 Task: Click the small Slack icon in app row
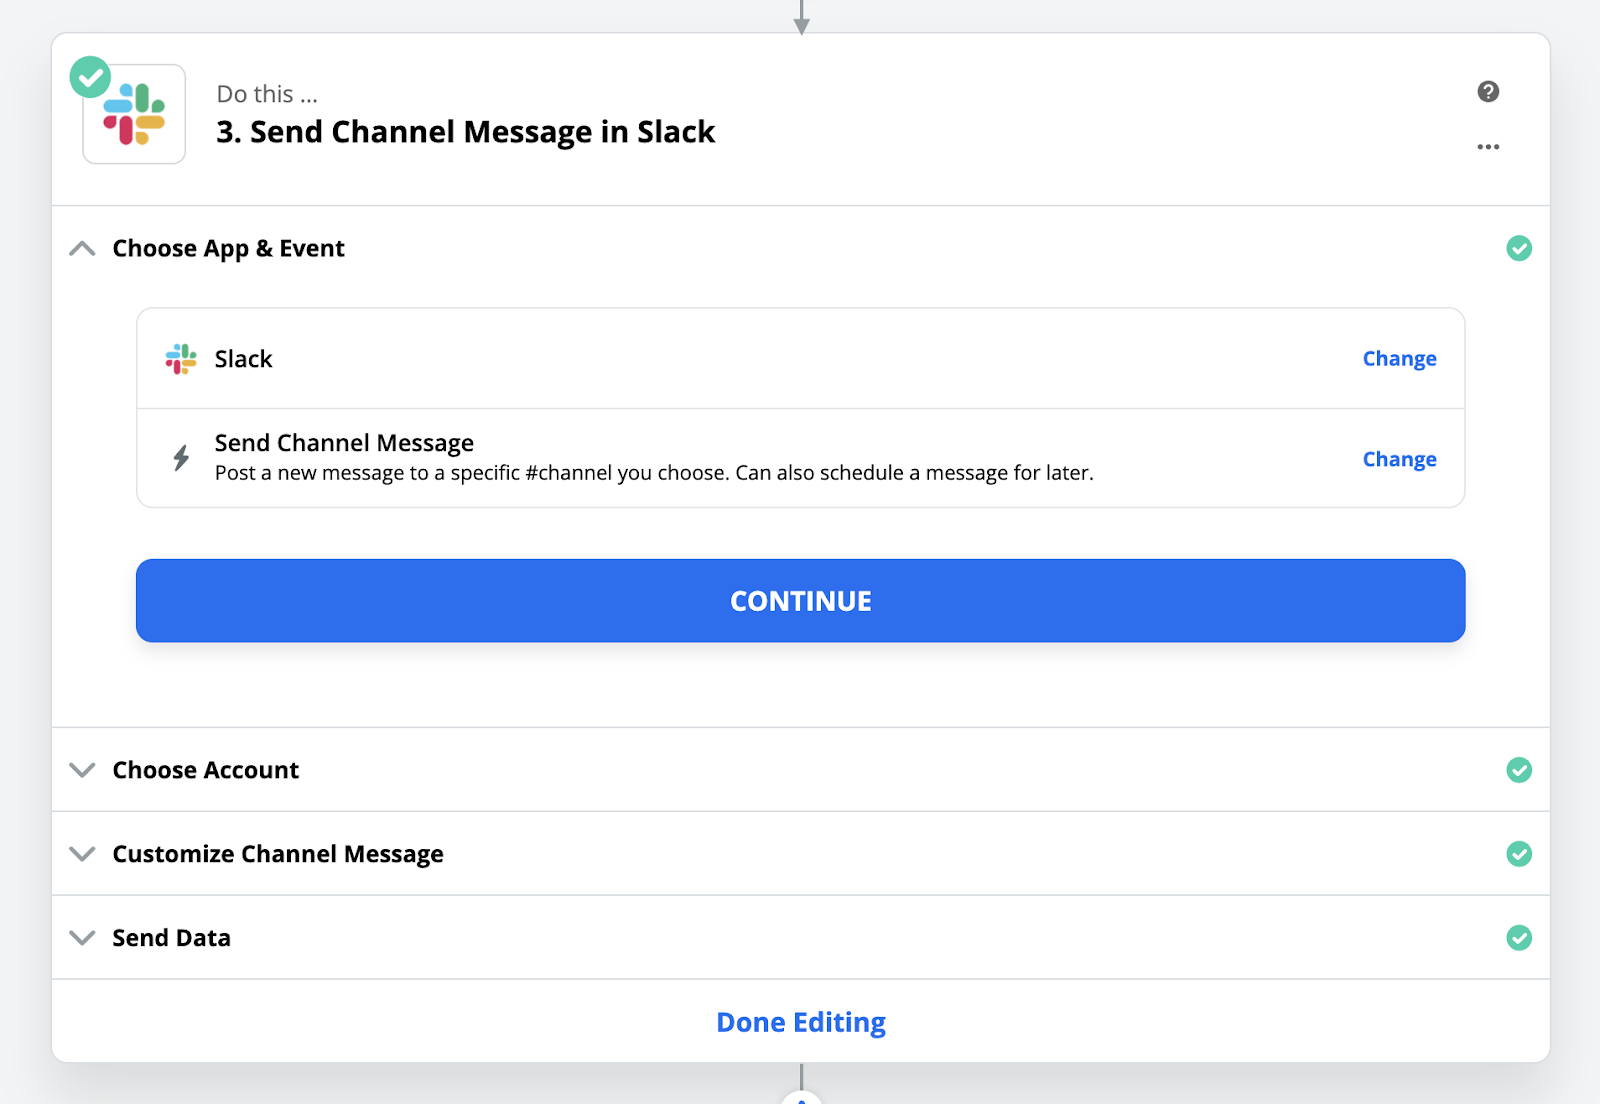click(x=181, y=359)
